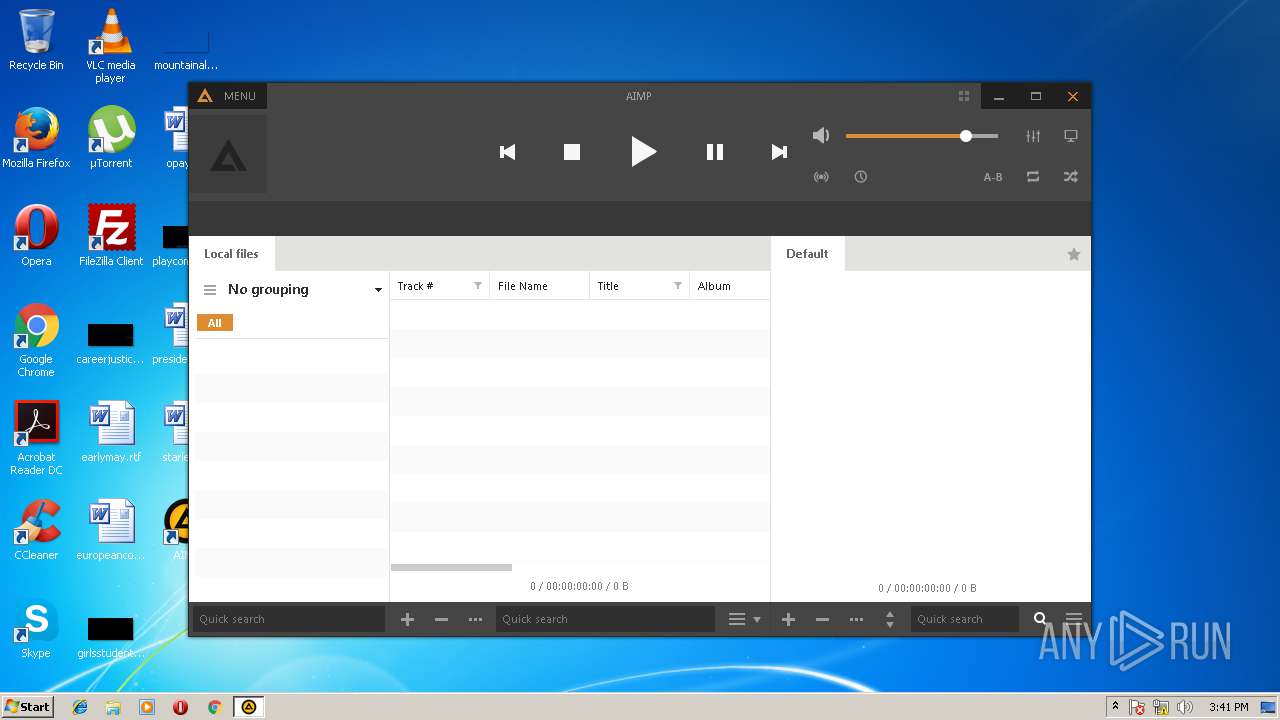Open Chrome from the taskbar
The width and height of the screenshot is (1280, 720).
tap(214, 707)
